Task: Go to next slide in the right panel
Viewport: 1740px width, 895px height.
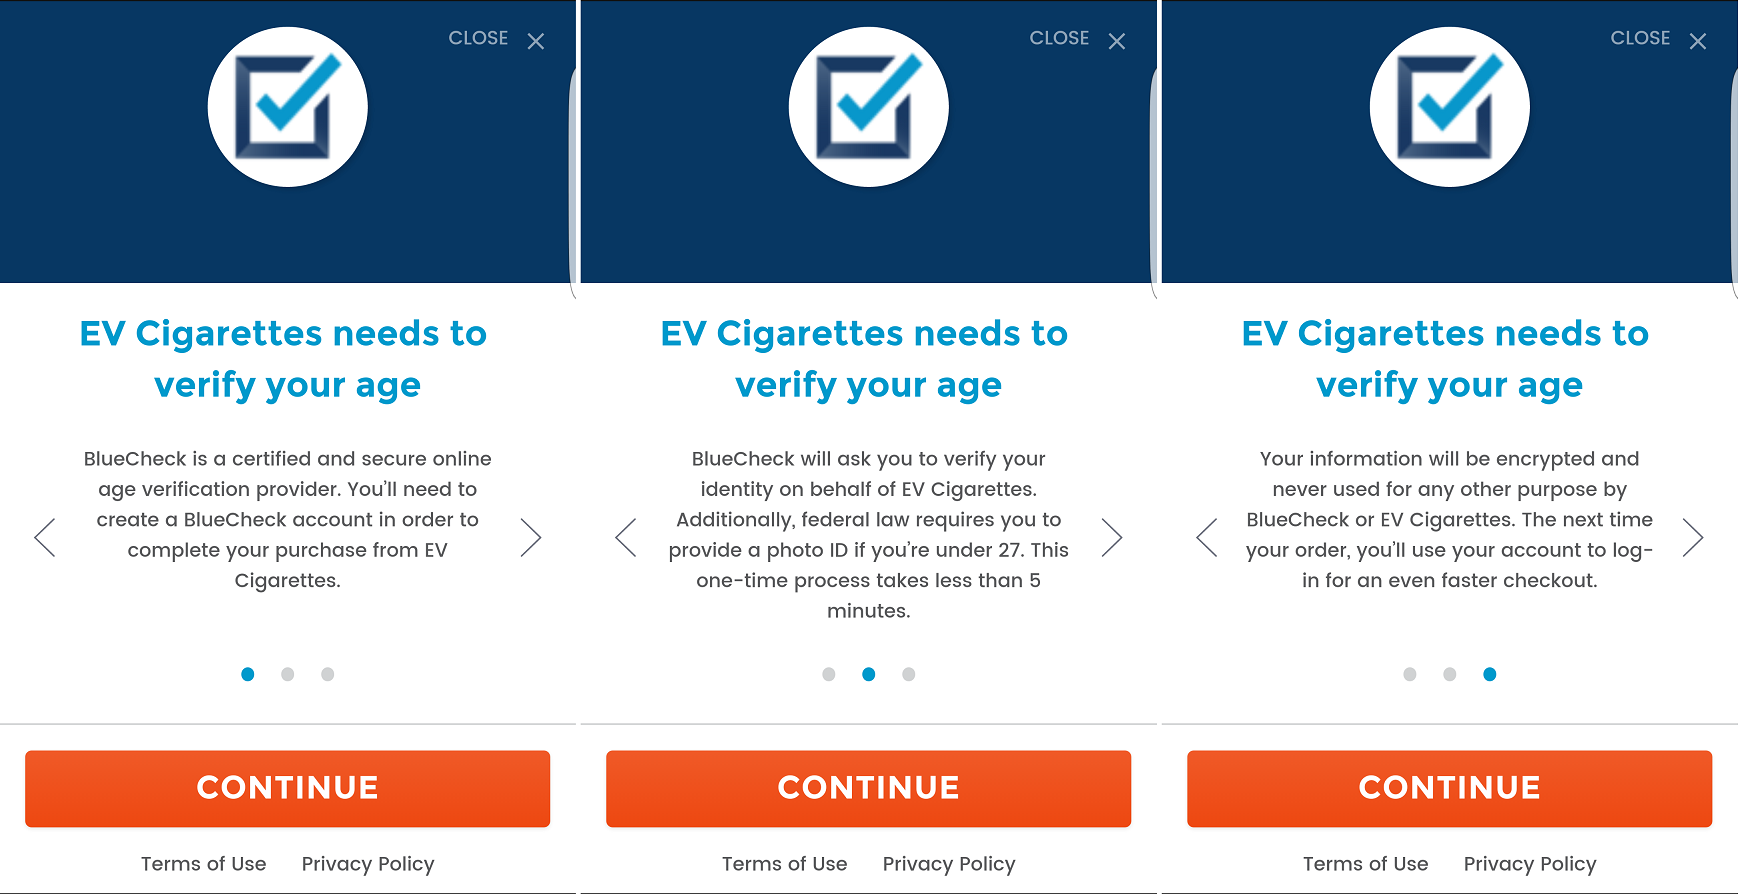Action: pos(1692,537)
